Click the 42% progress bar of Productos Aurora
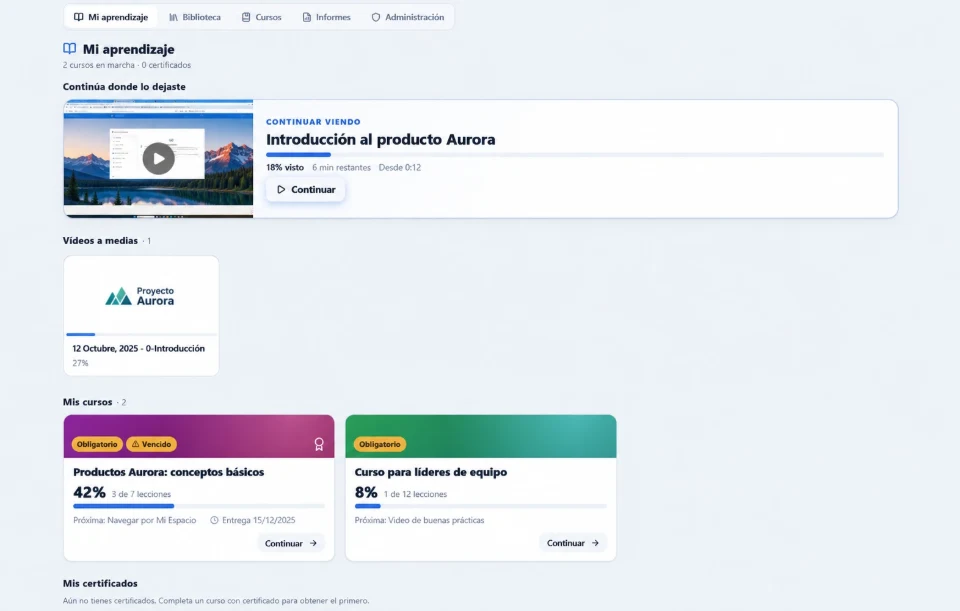The height and width of the screenshot is (611, 960). coord(199,506)
